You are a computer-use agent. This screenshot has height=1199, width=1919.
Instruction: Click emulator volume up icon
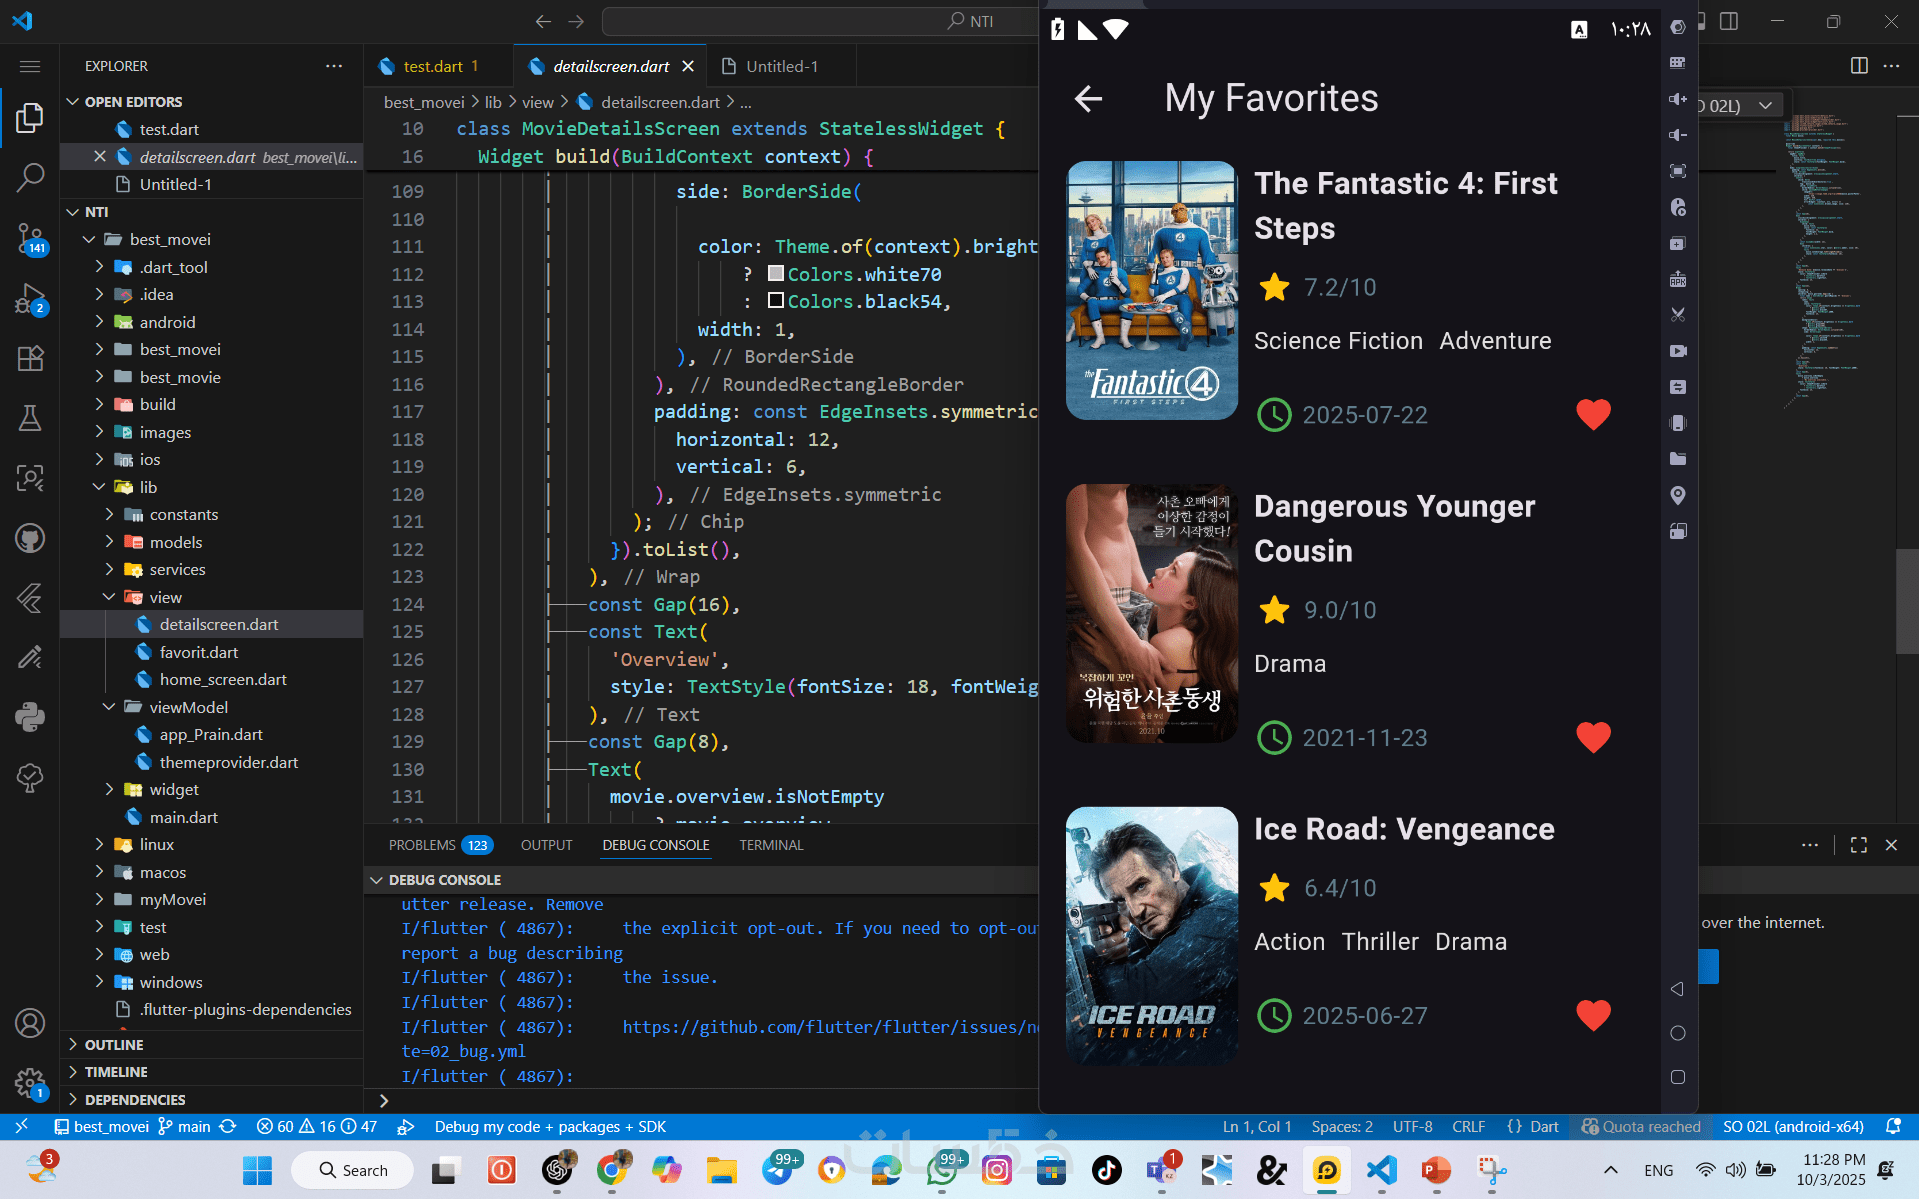pyautogui.click(x=1678, y=99)
